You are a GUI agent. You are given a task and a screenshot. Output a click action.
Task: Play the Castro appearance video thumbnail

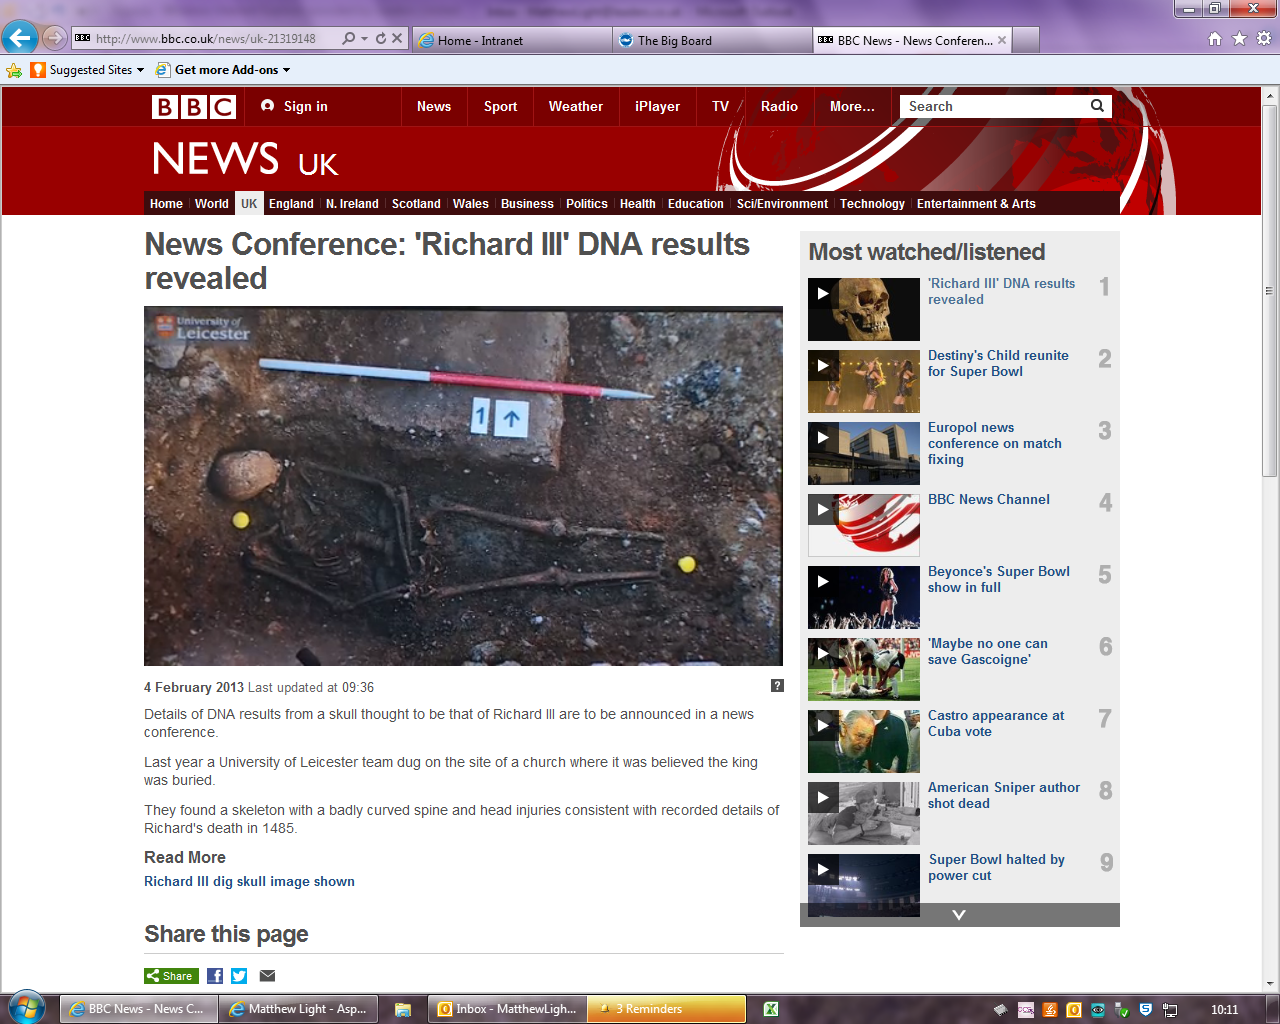864,741
